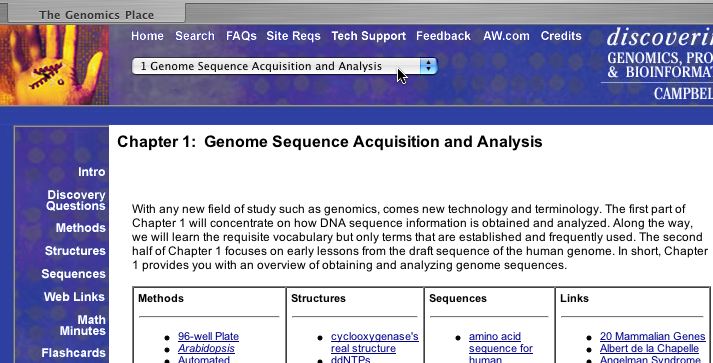Viewport: 713px width, 363px height.
Task: Open FAQs from the navigation bar
Action: pos(241,36)
